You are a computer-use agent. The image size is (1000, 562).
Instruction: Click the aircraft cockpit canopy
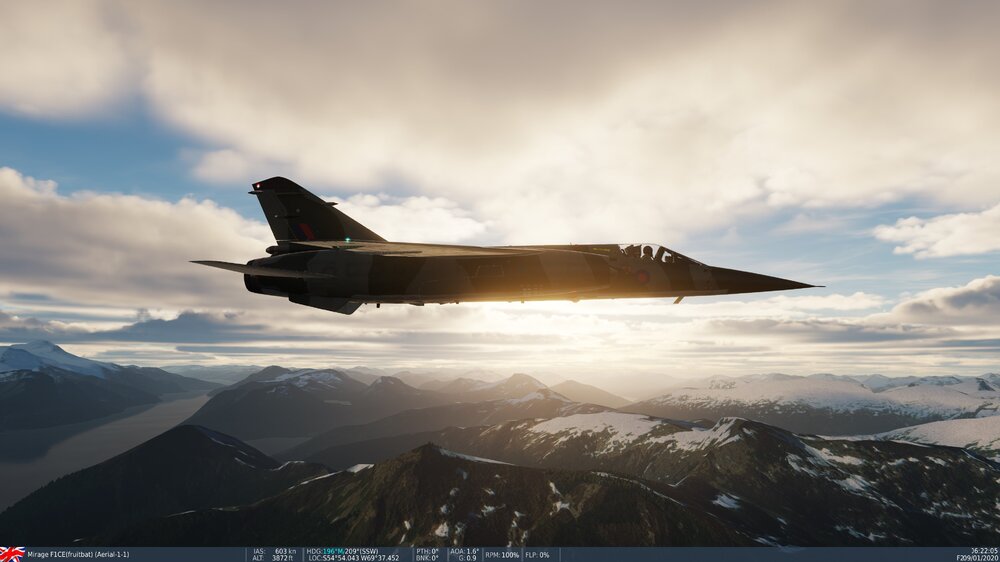click(646, 253)
